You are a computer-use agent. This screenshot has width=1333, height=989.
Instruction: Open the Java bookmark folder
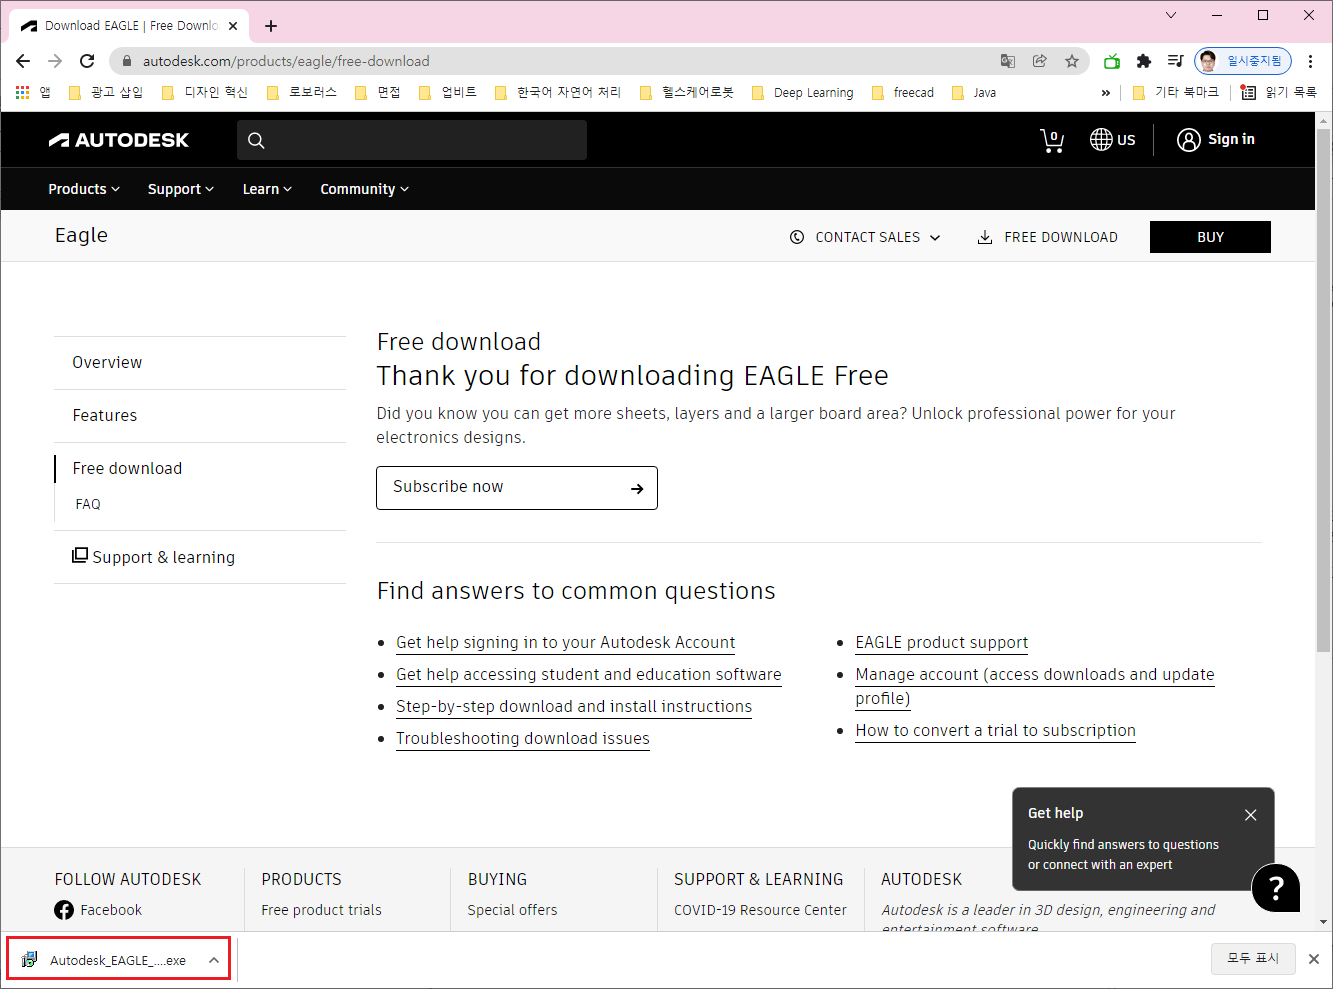pos(973,92)
